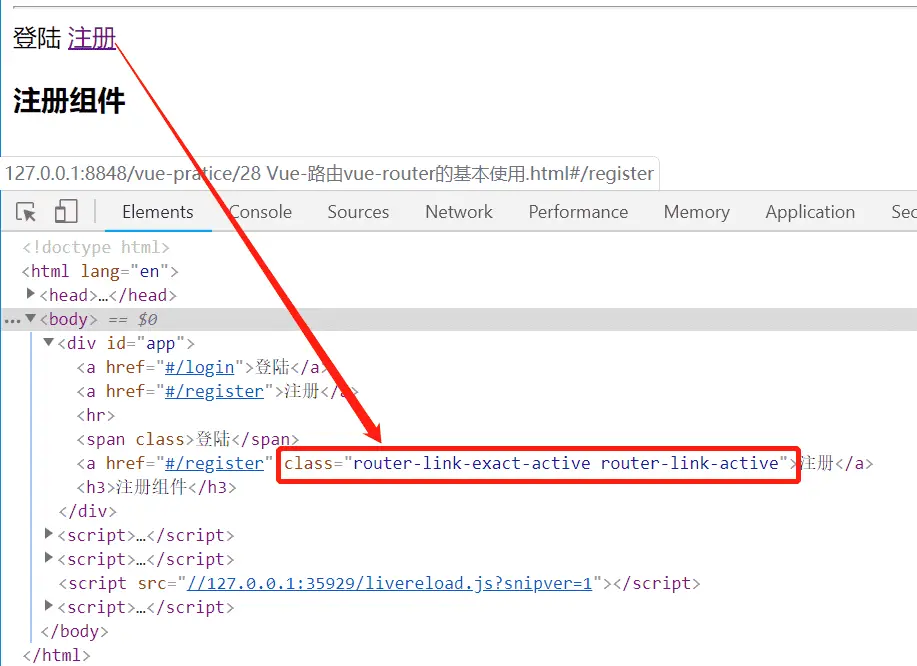Toggle the device toolbar icon
The height and width of the screenshot is (666, 917).
(66, 212)
